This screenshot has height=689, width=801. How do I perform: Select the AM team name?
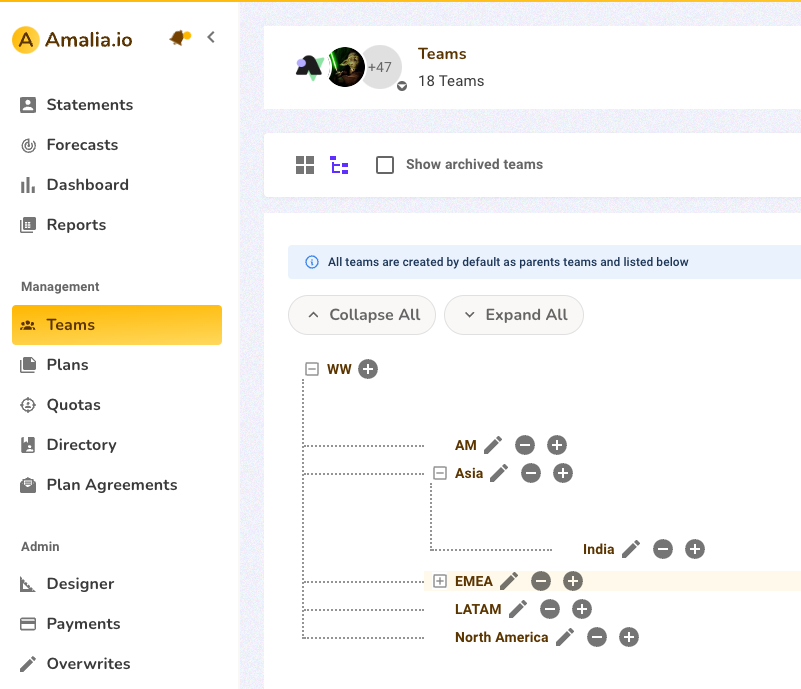466,445
